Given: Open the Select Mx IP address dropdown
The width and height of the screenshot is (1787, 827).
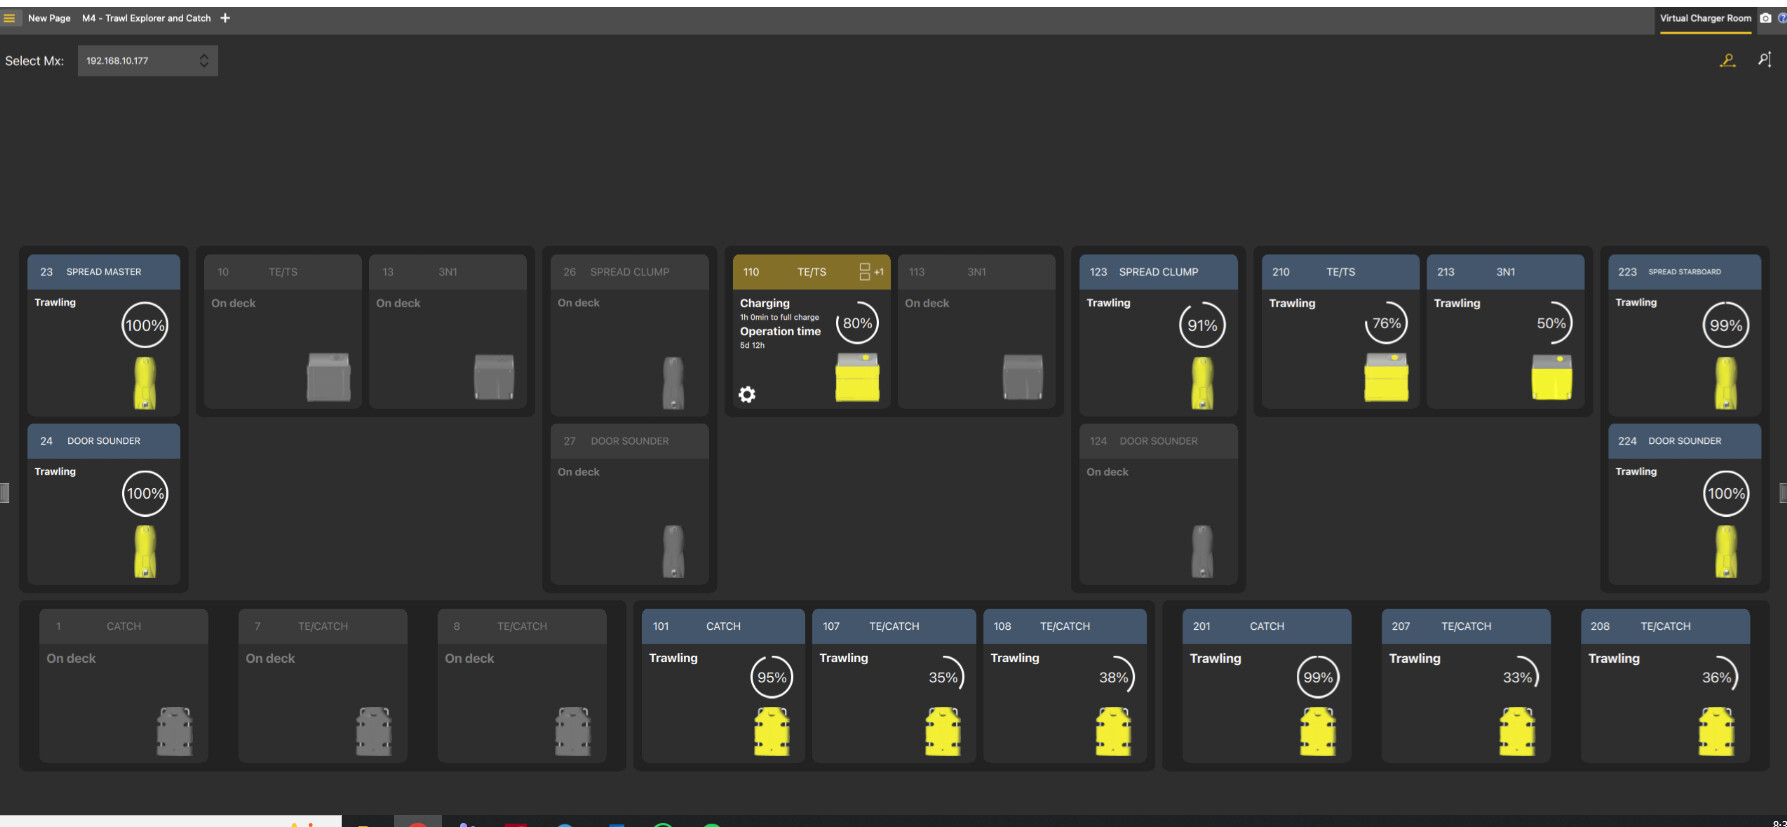Looking at the screenshot, I should coord(147,61).
